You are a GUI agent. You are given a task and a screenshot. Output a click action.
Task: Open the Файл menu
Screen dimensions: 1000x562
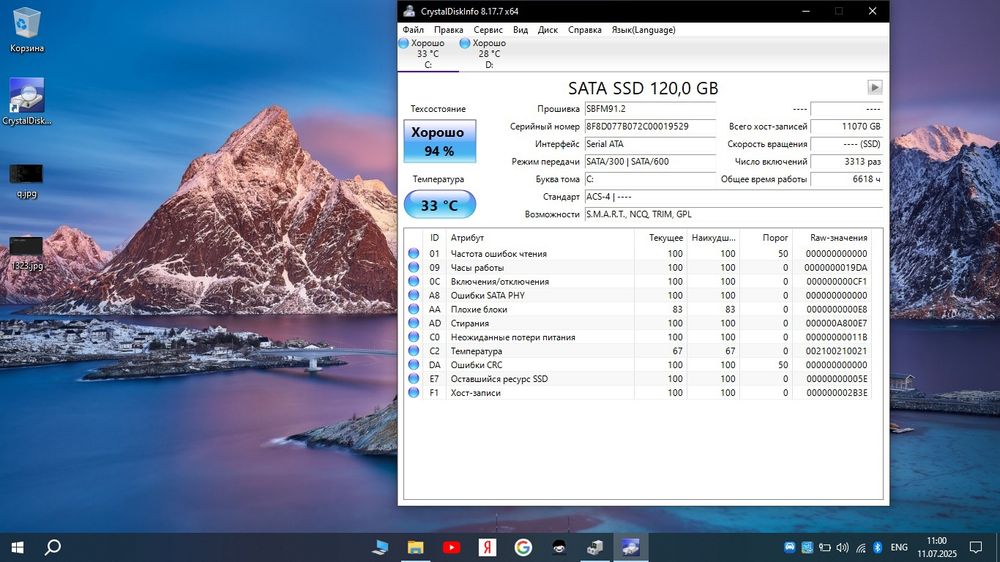413,30
